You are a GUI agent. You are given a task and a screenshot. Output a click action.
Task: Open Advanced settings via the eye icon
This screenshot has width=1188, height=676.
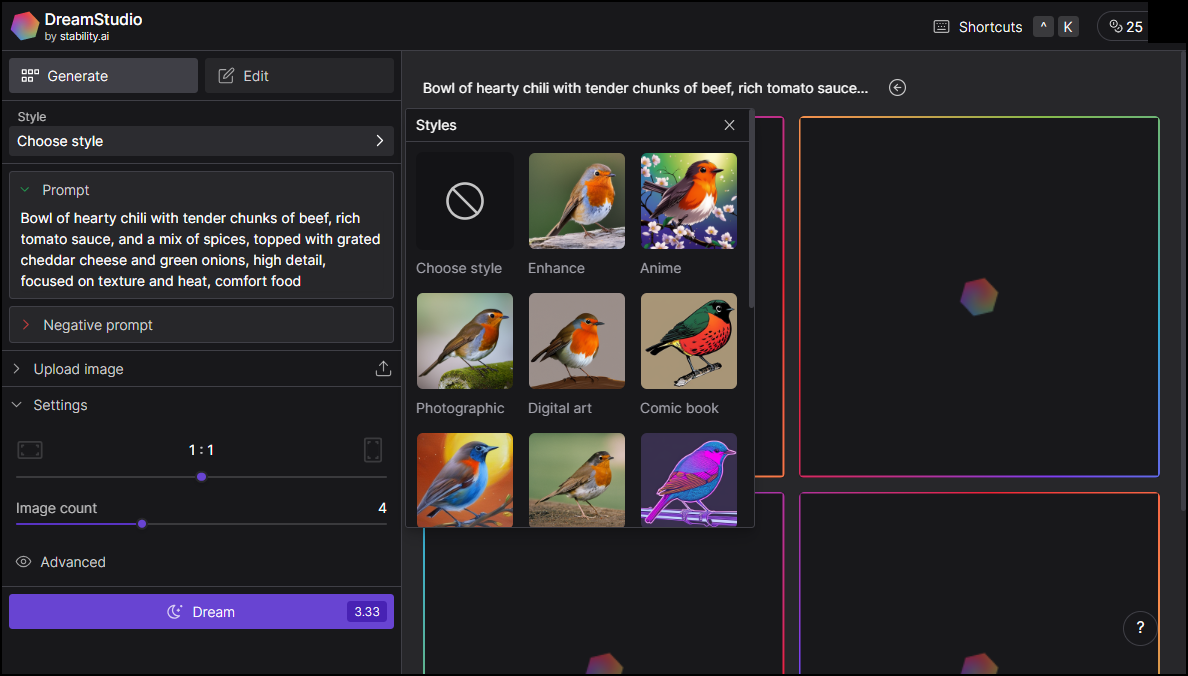[x=23, y=562]
